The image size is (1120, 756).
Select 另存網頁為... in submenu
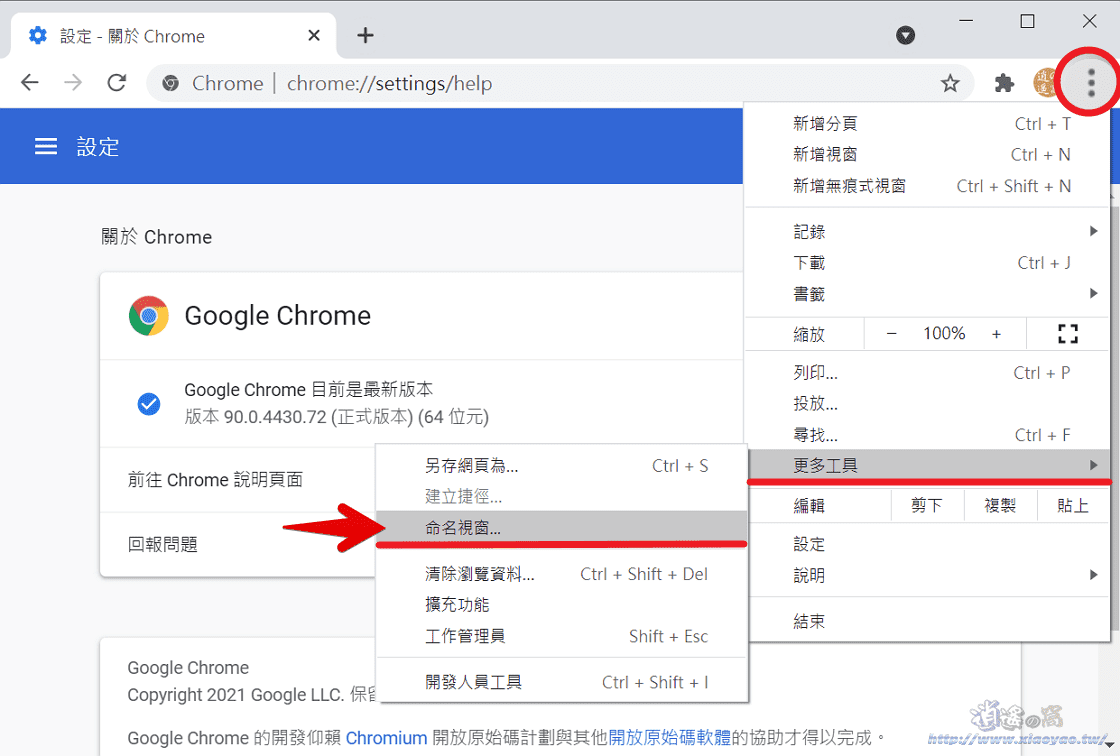[x=561, y=466]
